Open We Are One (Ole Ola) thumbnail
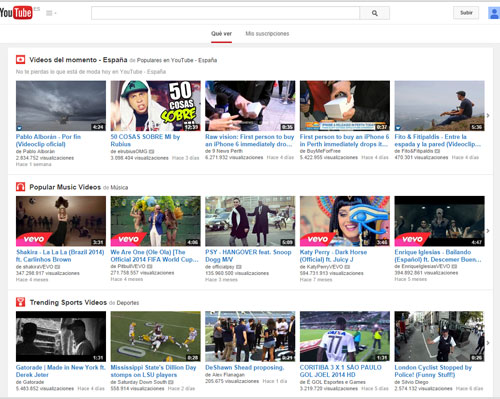500x399 pixels. (156, 221)
